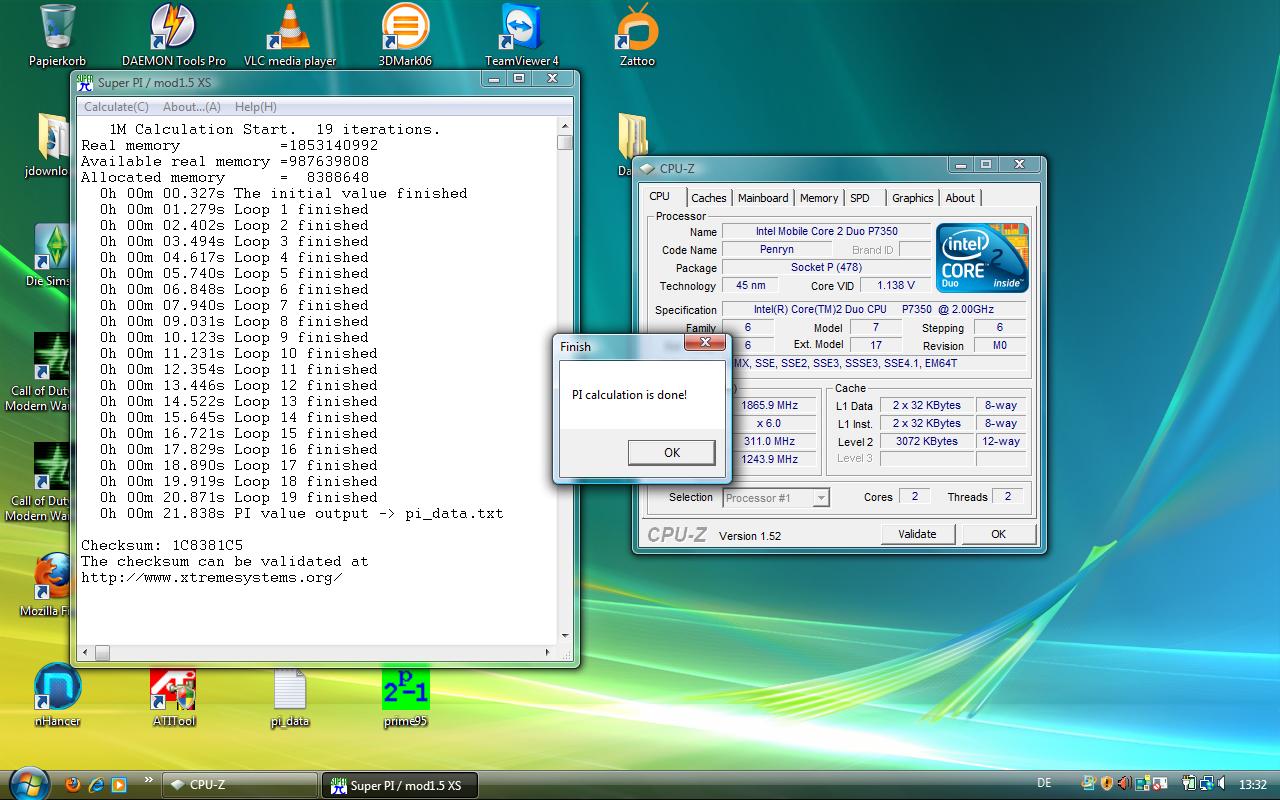
Task: Click the DE language bar indicator
Action: tap(1044, 784)
